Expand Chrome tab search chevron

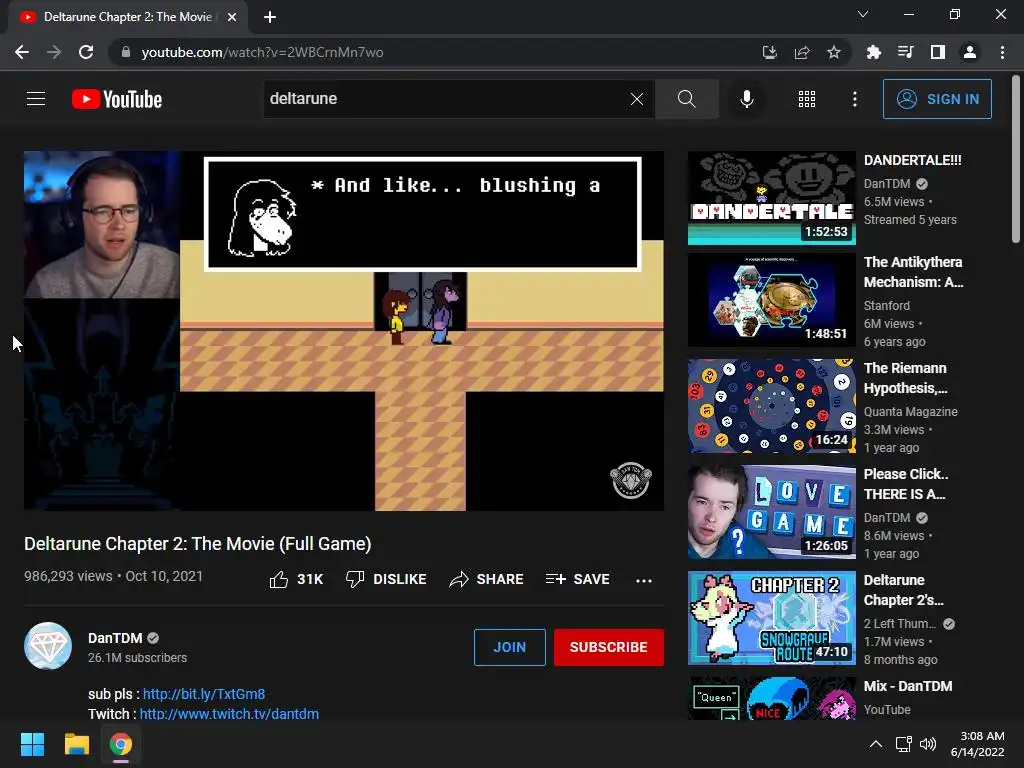click(863, 14)
